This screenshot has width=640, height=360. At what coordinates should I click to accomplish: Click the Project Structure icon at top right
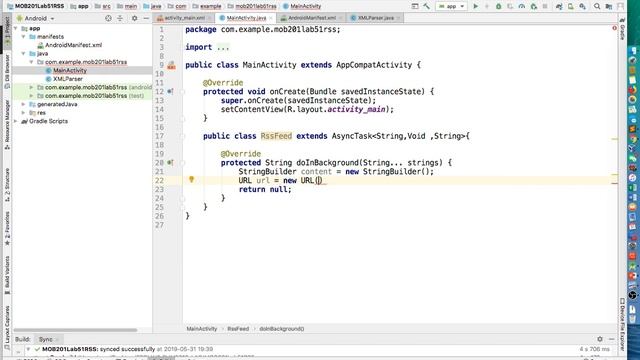[x=609, y=7]
